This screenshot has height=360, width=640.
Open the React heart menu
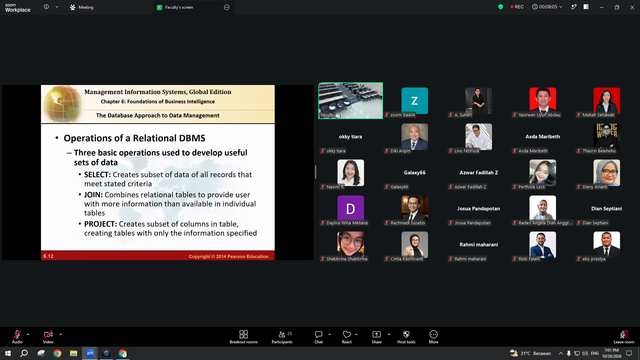(347, 337)
